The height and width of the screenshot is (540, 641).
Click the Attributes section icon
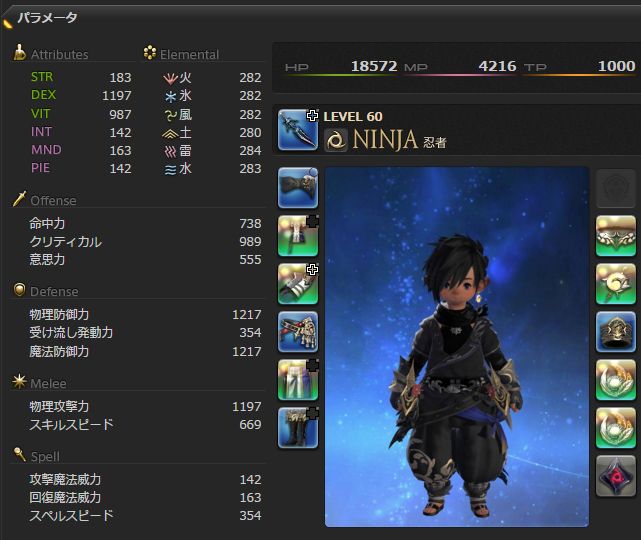click(19, 52)
